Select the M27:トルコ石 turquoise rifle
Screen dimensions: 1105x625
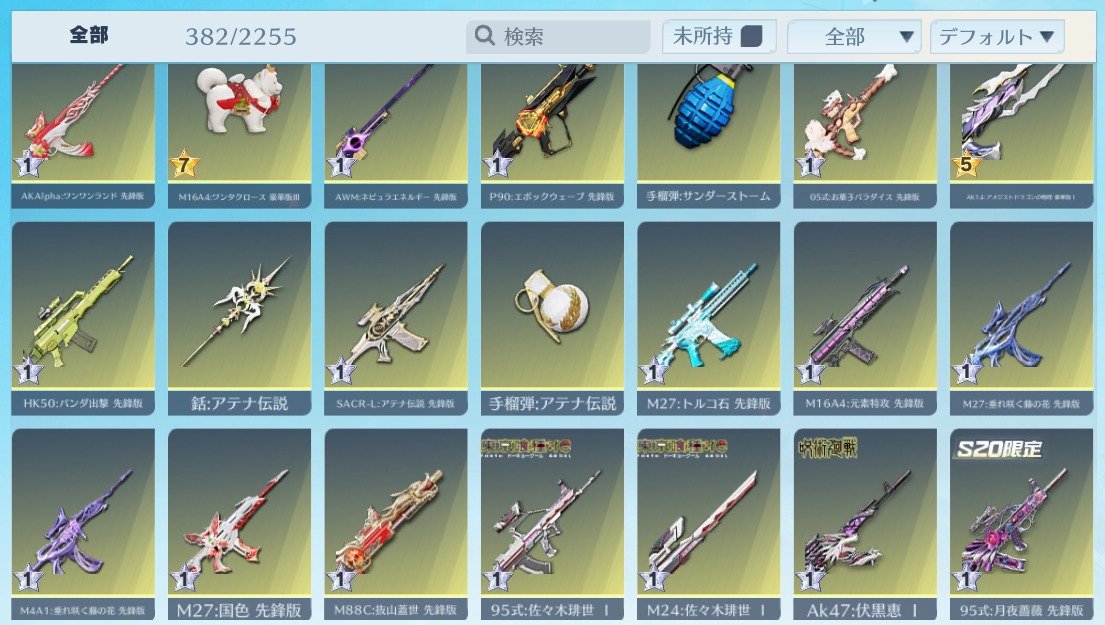(x=708, y=318)
